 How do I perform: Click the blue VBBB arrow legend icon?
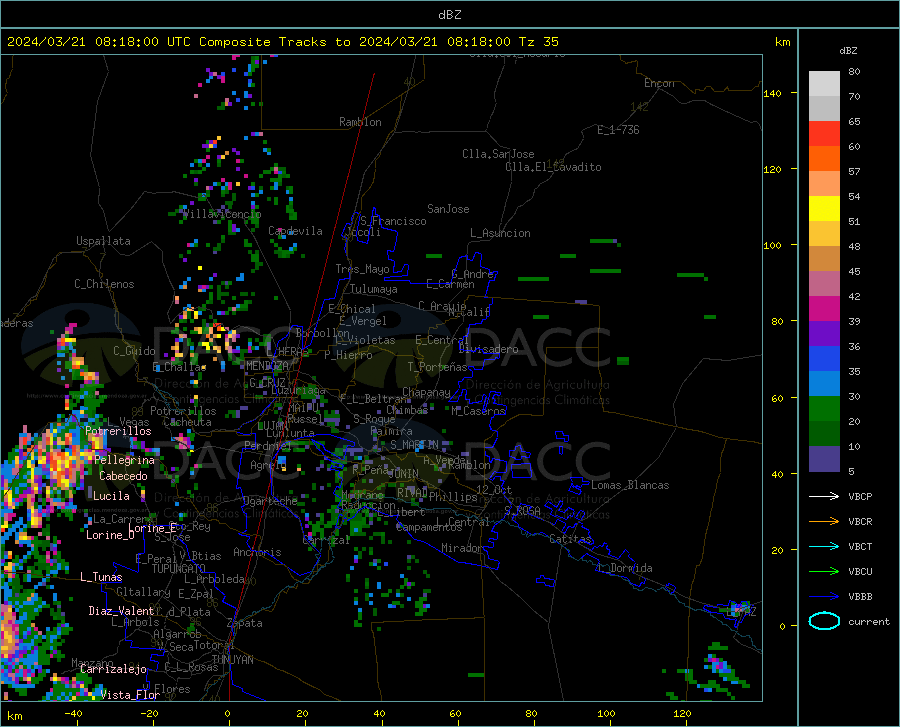point(824,597)
